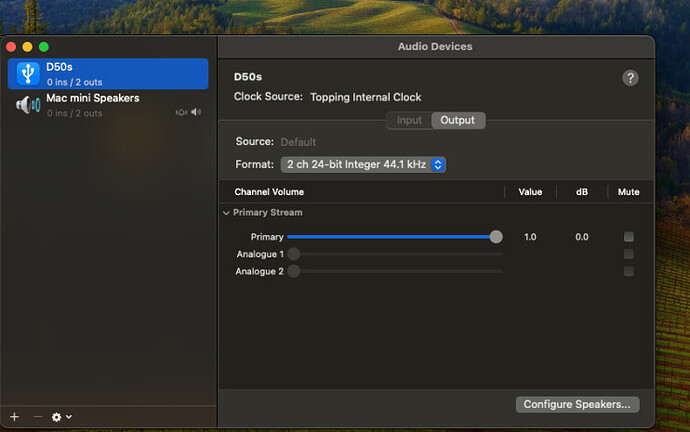
Task: Select the Mac mini Speakers row
Action: pyautogui.click(x=108, y=105)
